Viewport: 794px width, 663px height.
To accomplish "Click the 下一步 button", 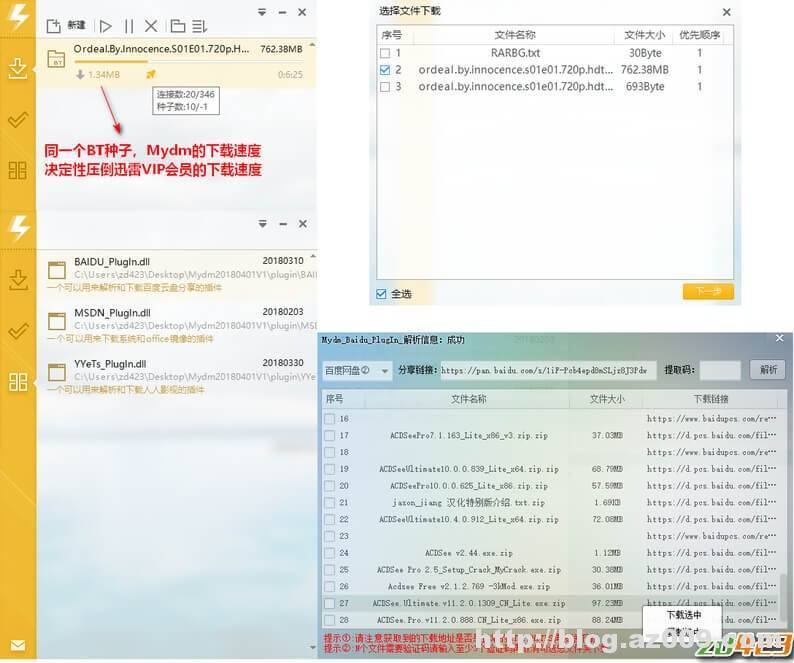I will point(708,292).
